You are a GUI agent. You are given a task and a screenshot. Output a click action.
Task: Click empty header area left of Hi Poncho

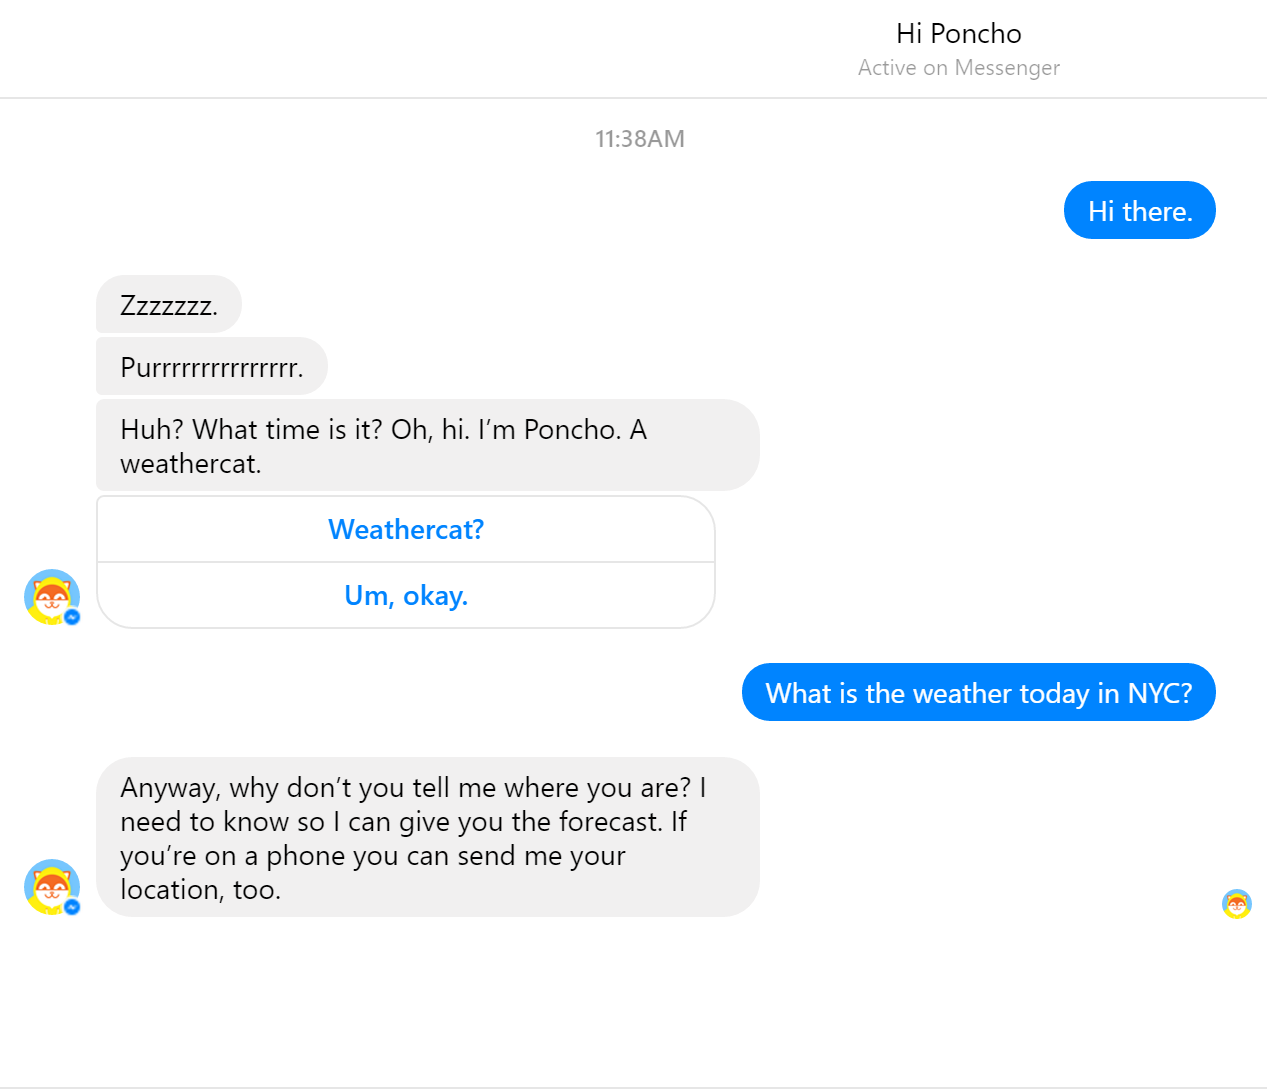coord(400,48)
